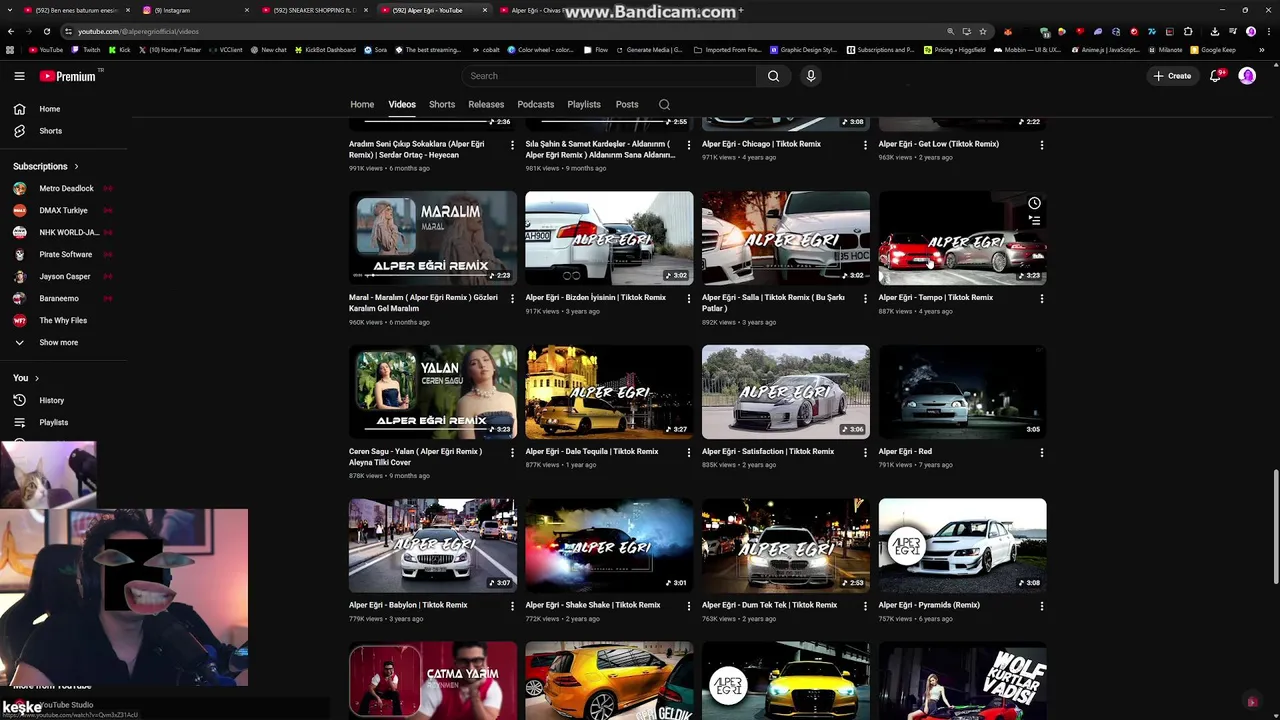Open the options menu for Alper Eğri - Red
Viewport: 1280px width, 720px height.
point(1042,452)
